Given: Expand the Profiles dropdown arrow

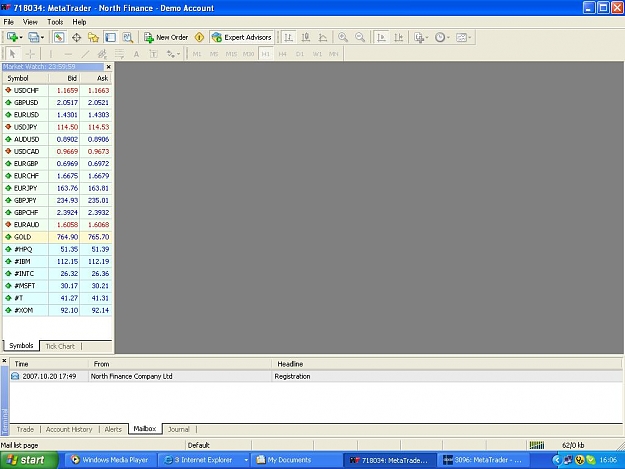Looking at the screenshot, I should point(42,38).
